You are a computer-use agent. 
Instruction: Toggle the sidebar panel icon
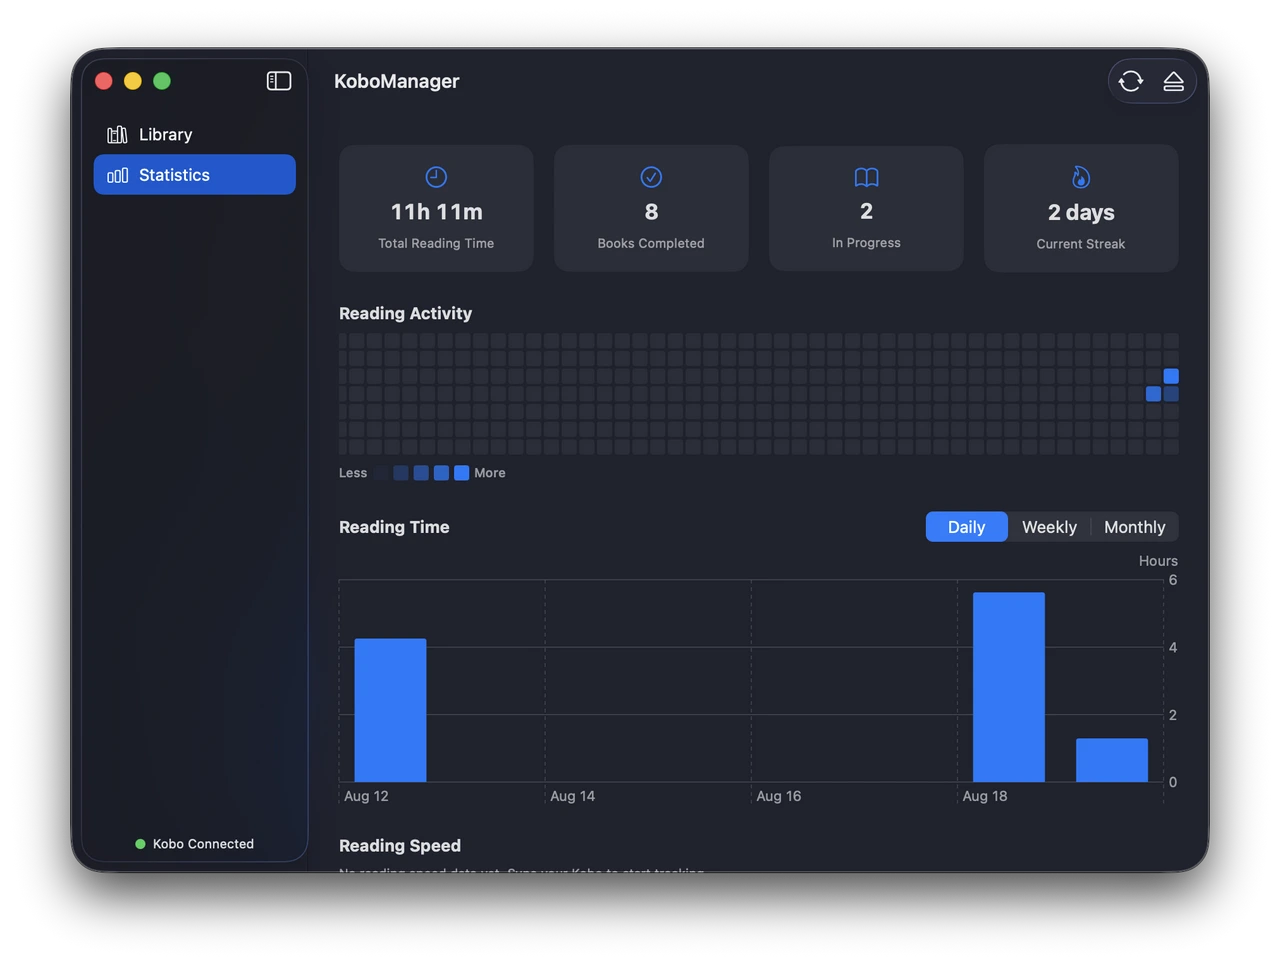tap(279, 81)
